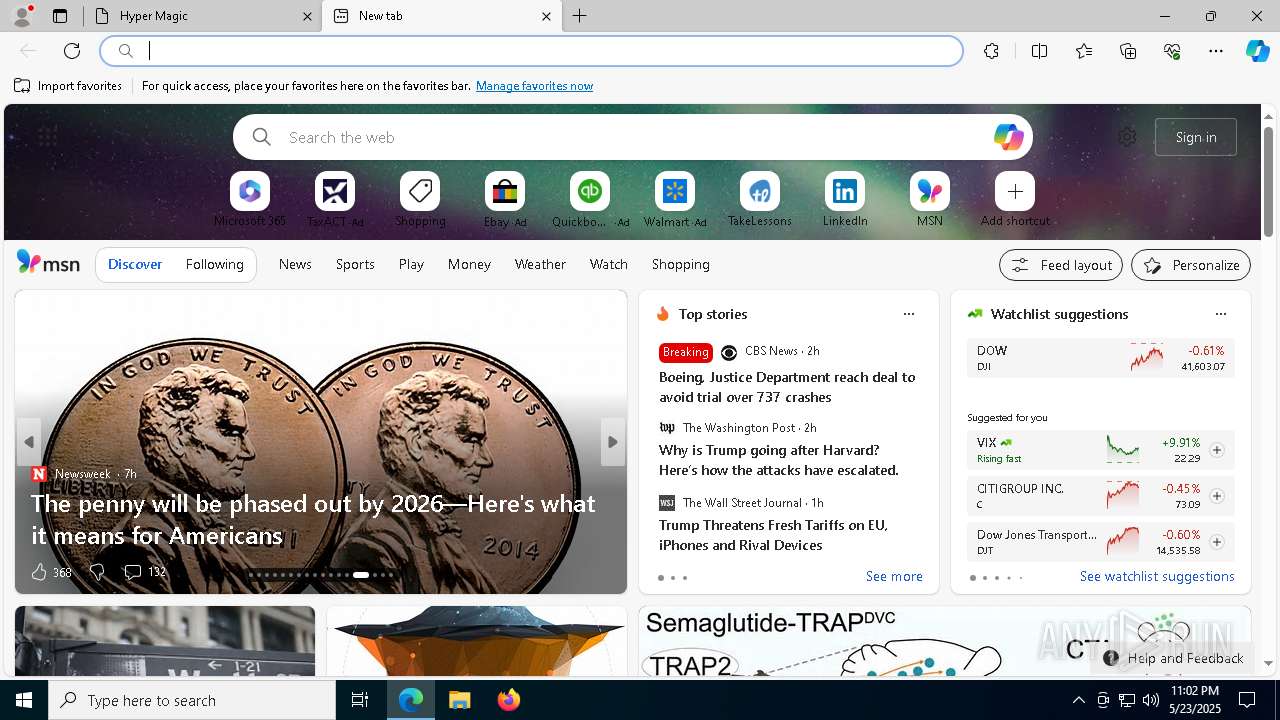The width and height of the screenshot is (1280, 720).
Task: Toggle split screen view icon
Action: click(1039, 51)
